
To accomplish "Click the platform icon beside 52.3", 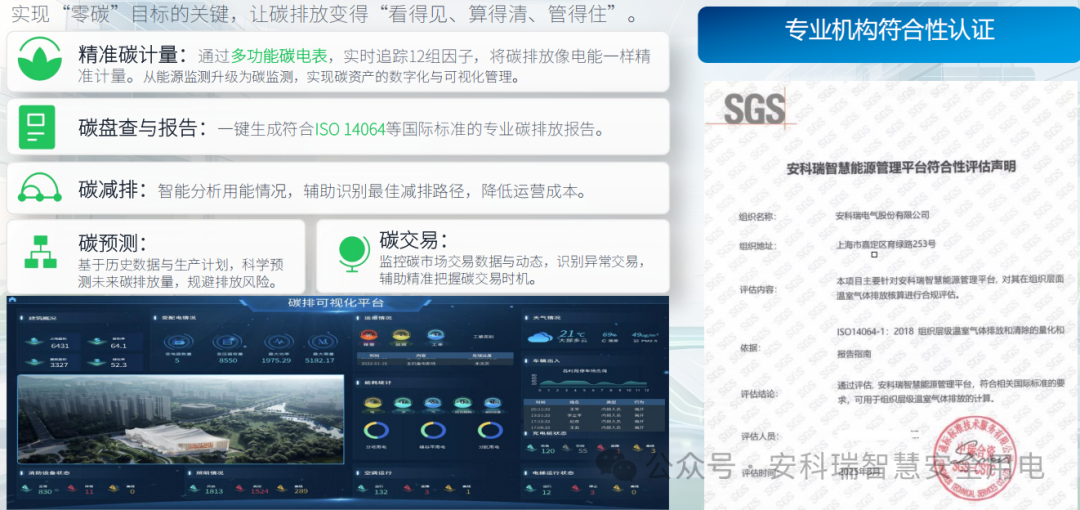I will (x=97, y=361).
